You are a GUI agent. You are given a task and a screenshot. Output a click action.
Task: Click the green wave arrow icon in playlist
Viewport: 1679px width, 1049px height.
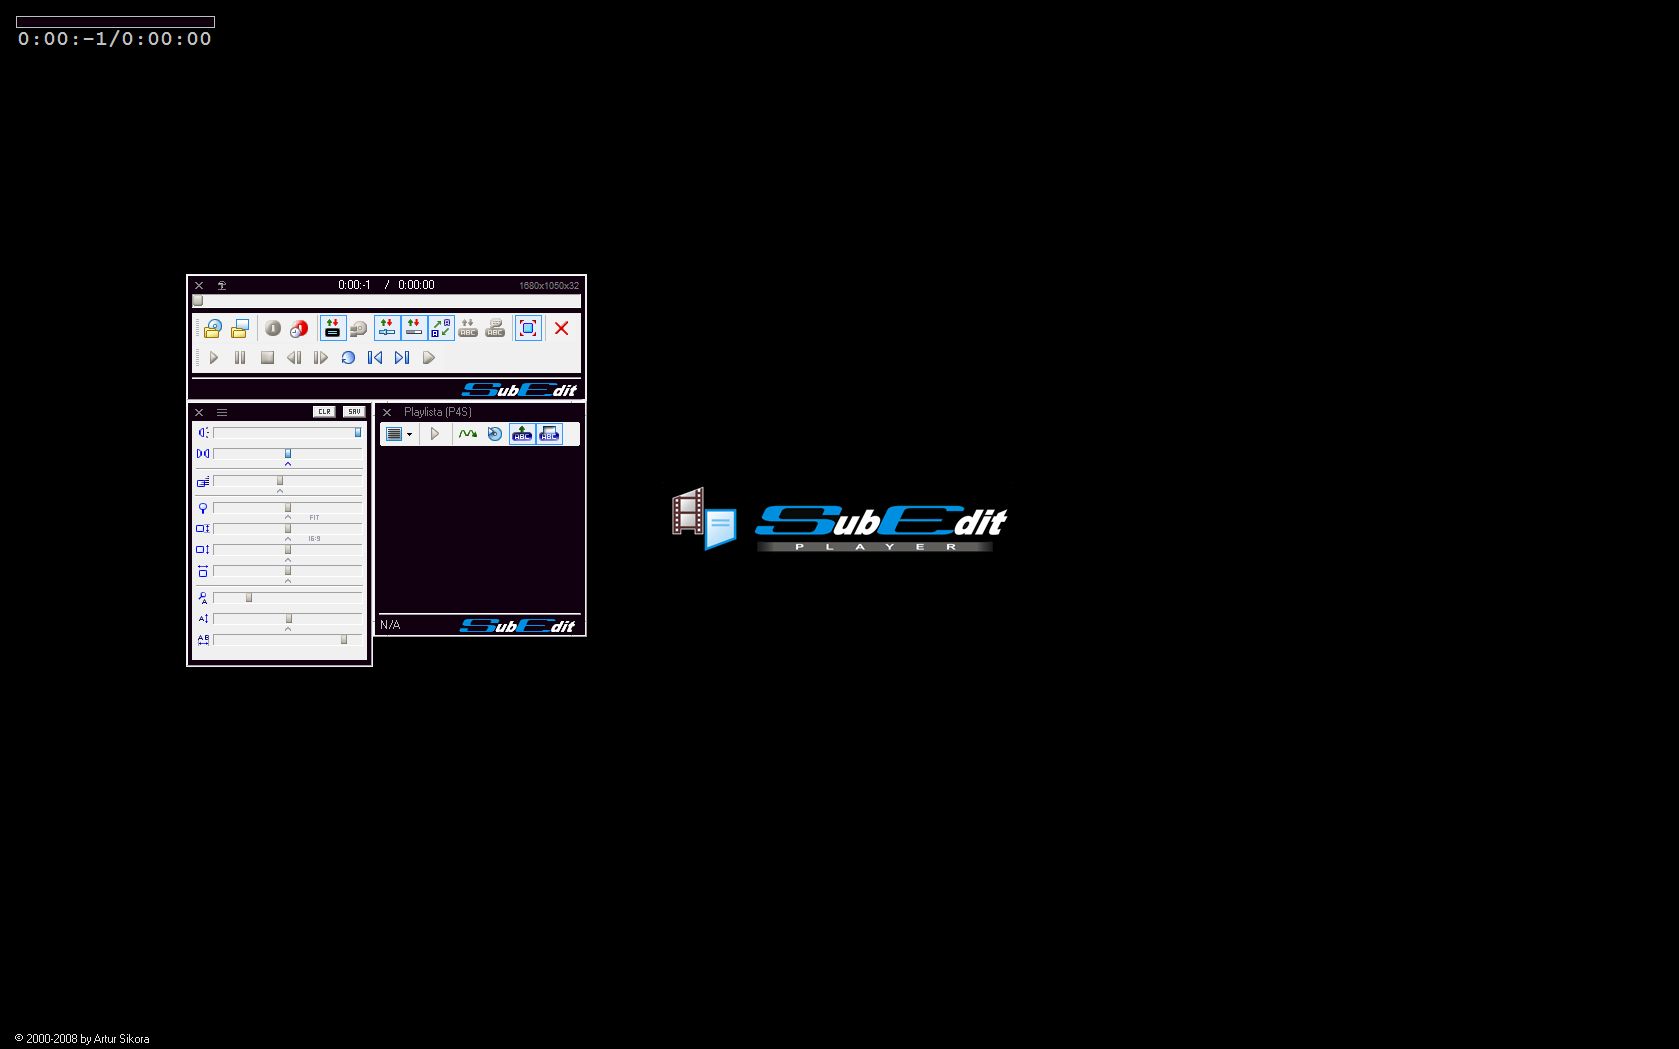pos(467,434)
